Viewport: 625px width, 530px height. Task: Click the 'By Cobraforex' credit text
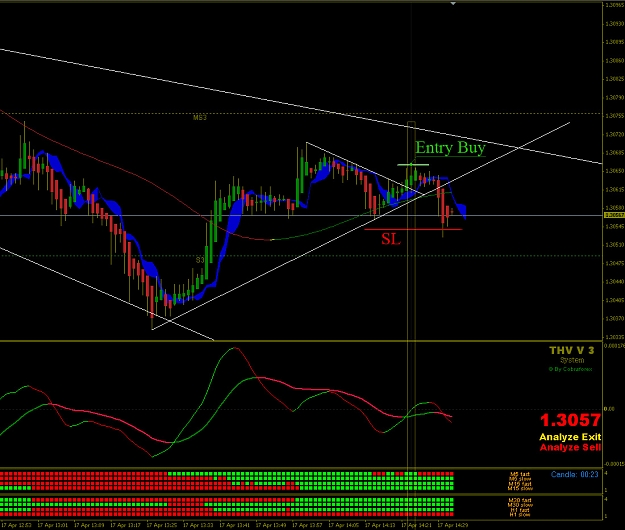click(x=570, y=369)
